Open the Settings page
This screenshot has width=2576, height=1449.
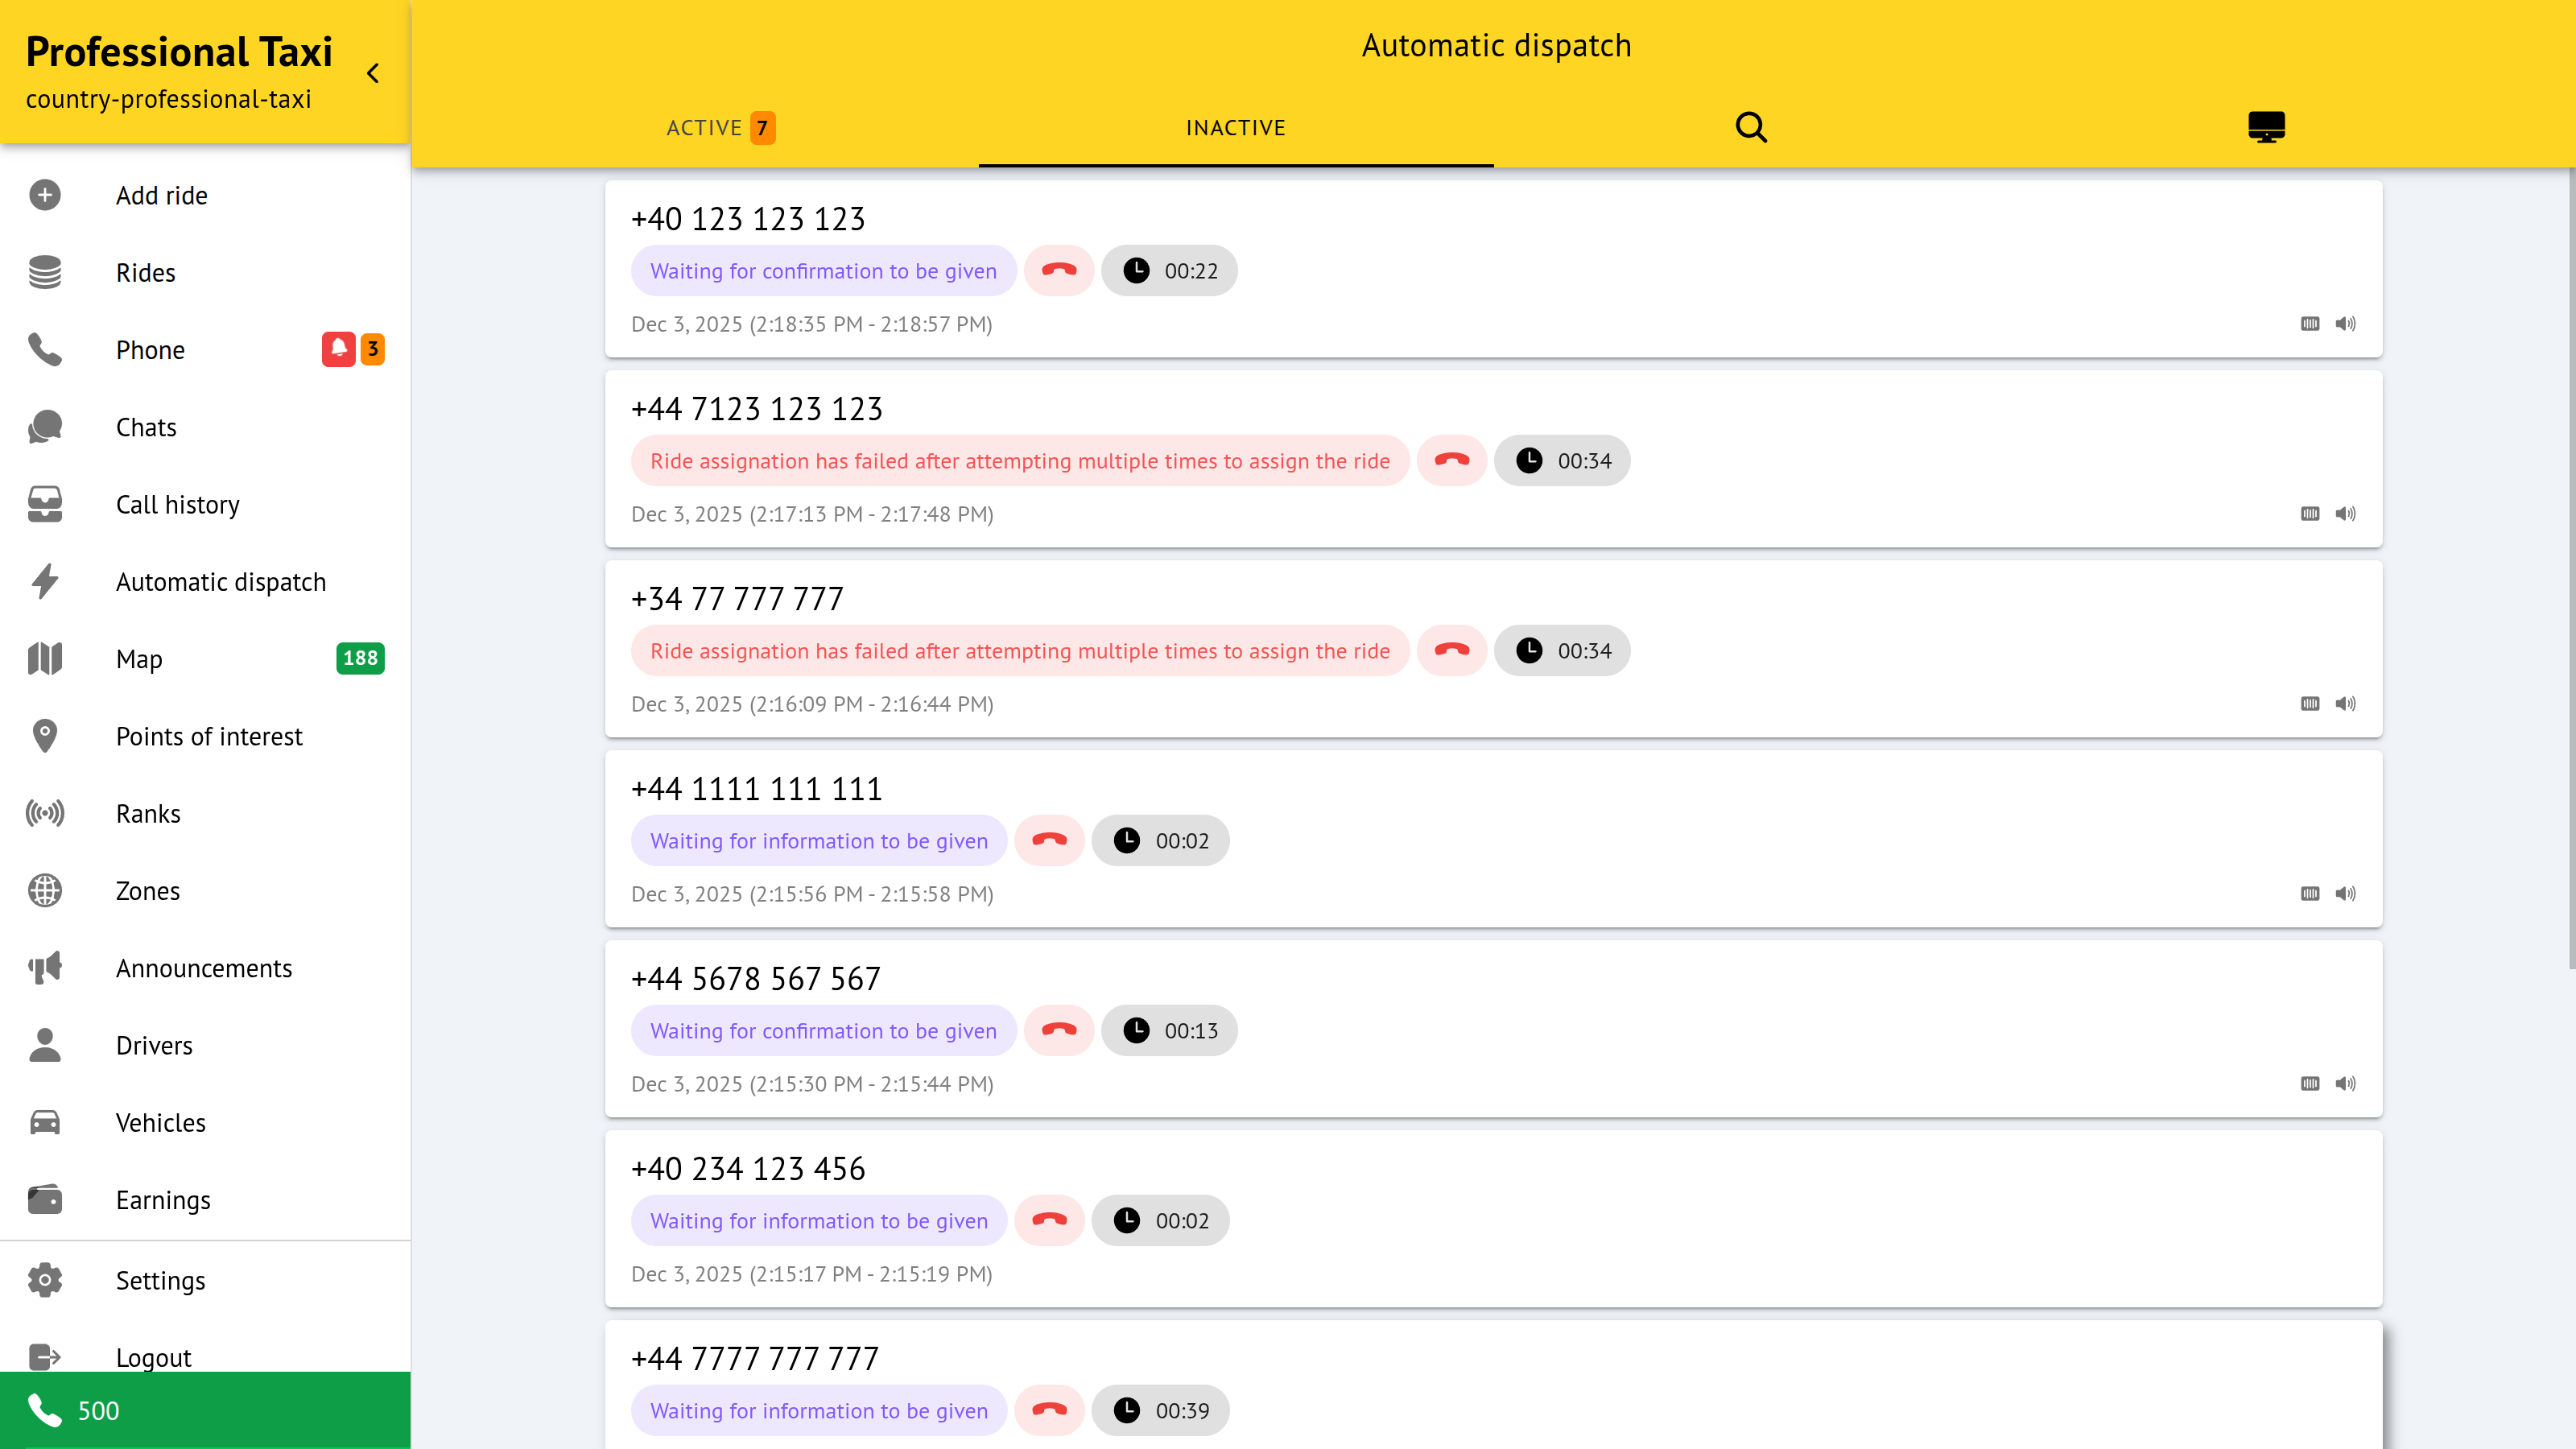[160, 1281]
